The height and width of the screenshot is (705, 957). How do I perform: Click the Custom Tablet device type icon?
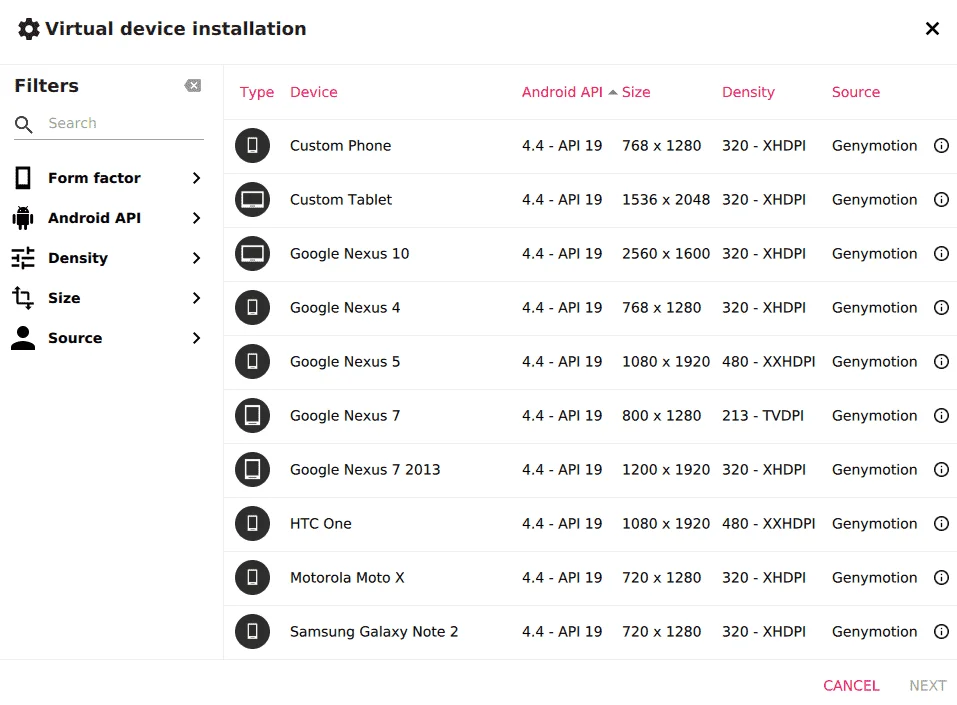coord(252,199)
